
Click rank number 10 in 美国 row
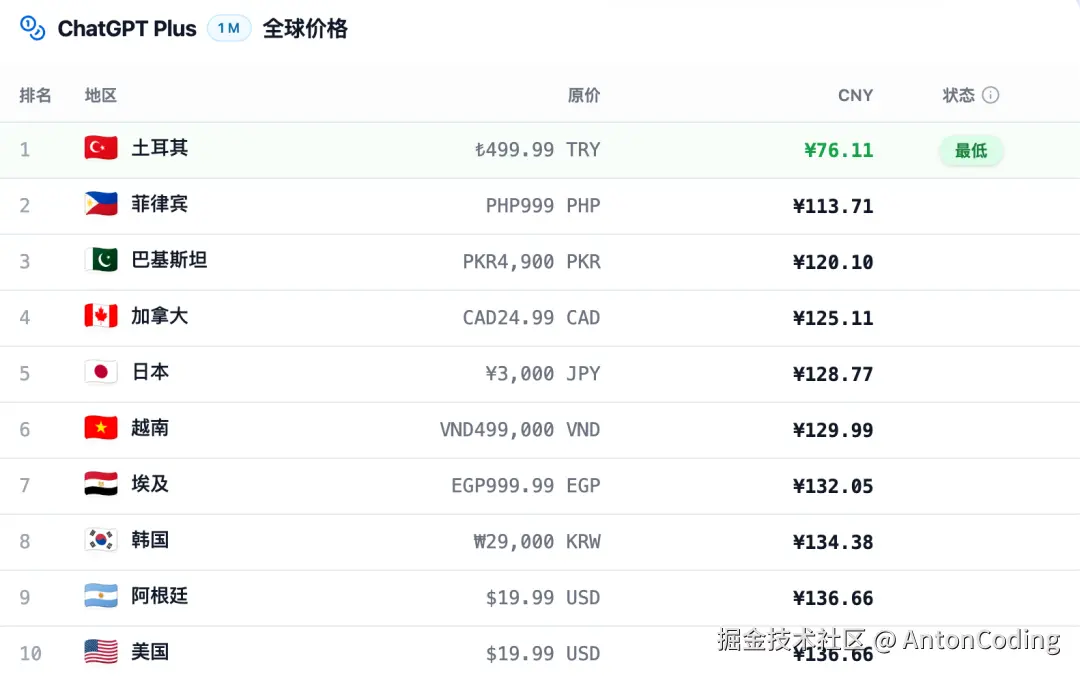[30, 653]
